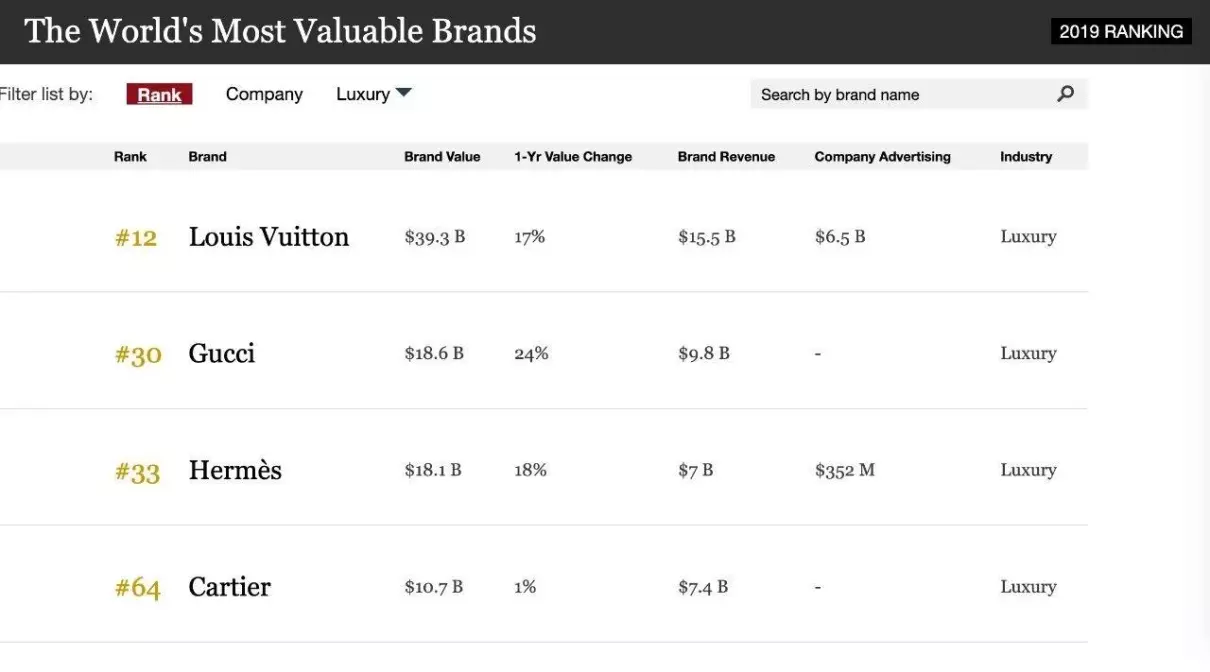Sort by the Industry column header

point(1026,157)
